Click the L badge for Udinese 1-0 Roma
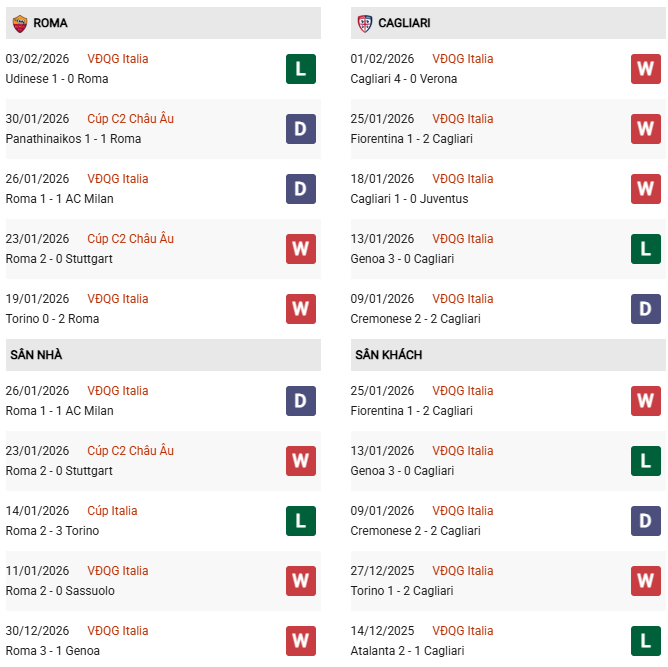This screenshot has width=668, height=667. [301, 69]
